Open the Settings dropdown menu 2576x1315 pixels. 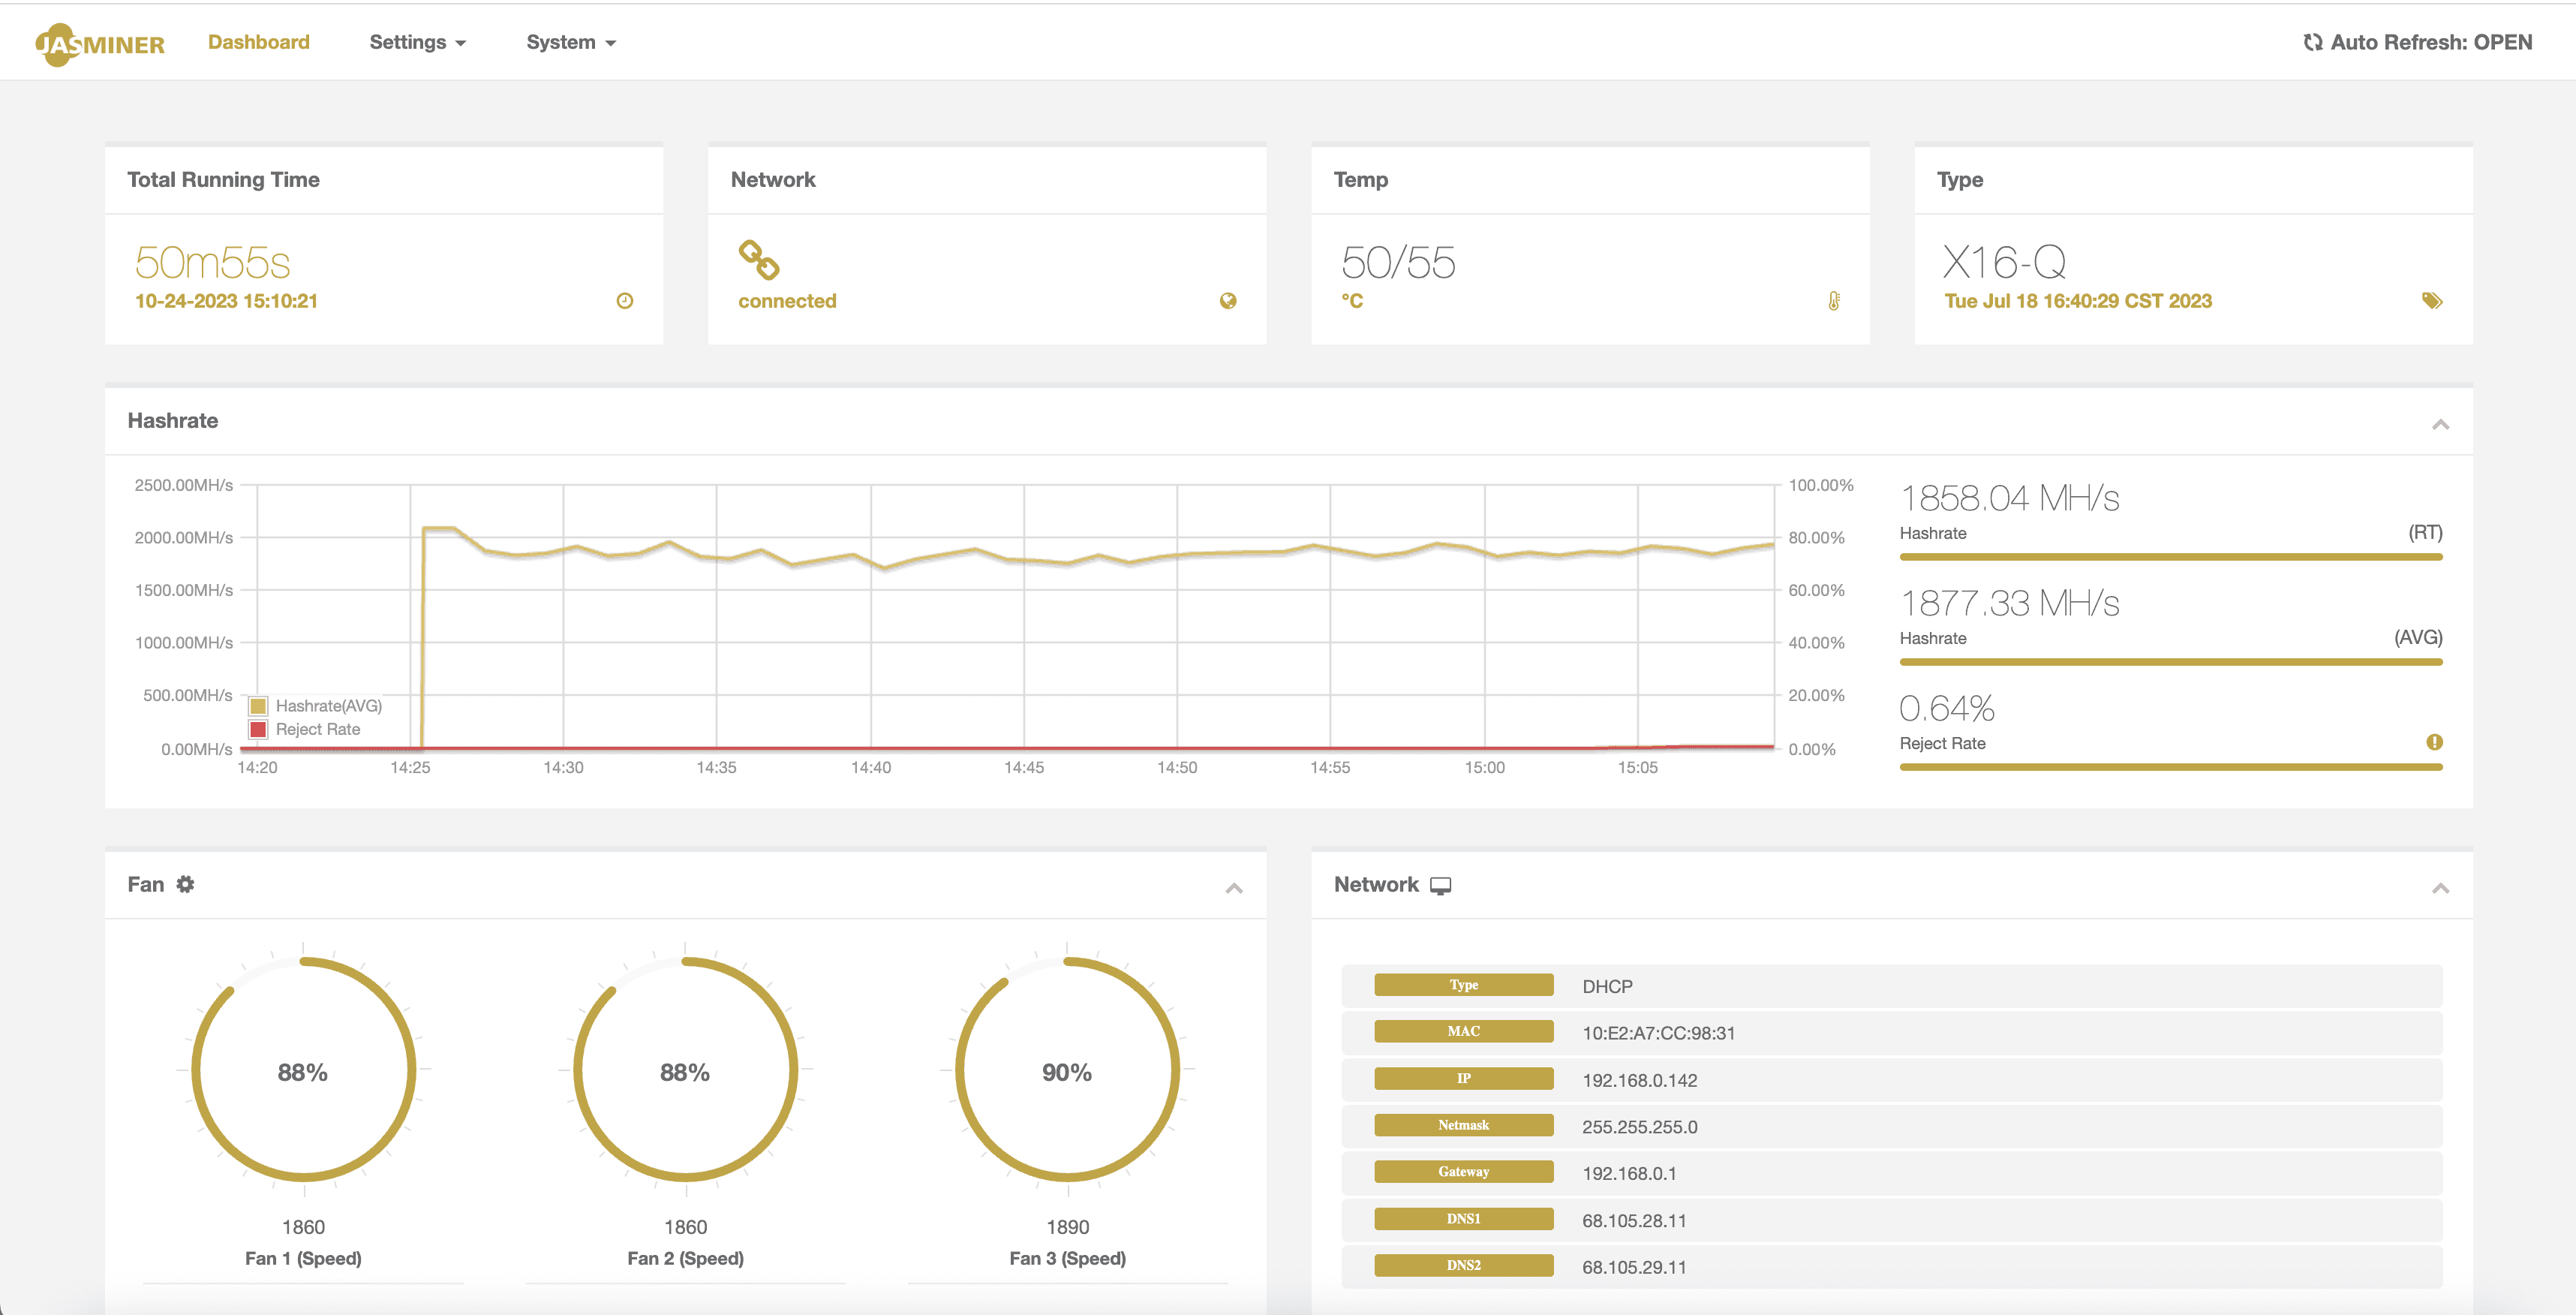(x=417, y=42)
